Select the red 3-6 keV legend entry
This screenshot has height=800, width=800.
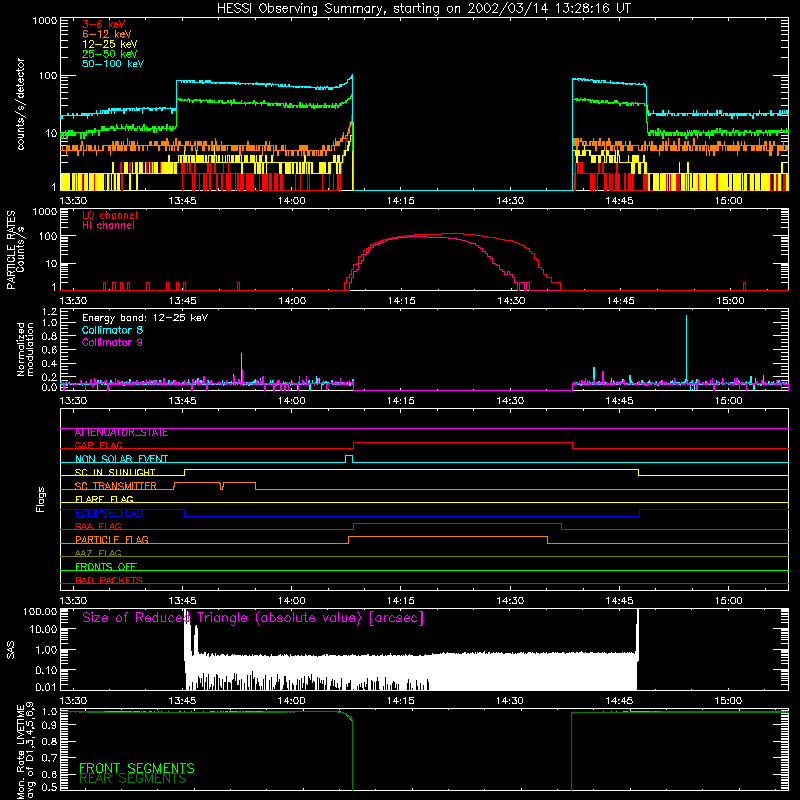tap(104, 24)
